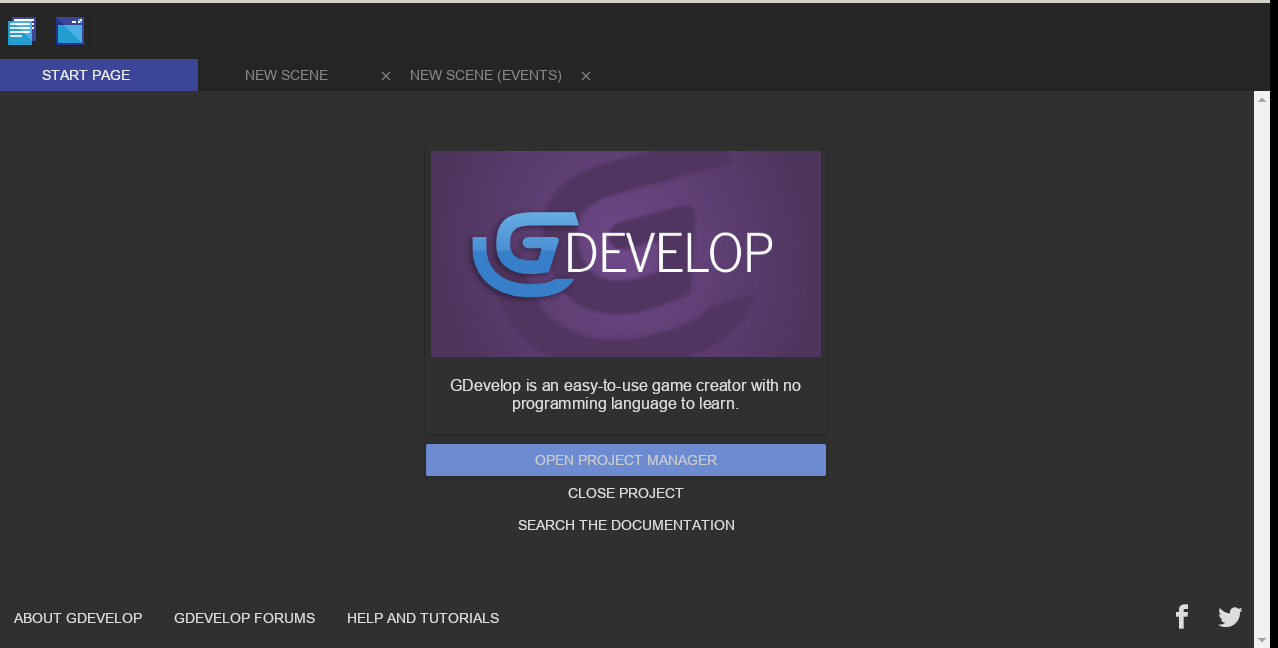
Task: Switch to the New Scene tab
Action: click(x=286, y=75)
